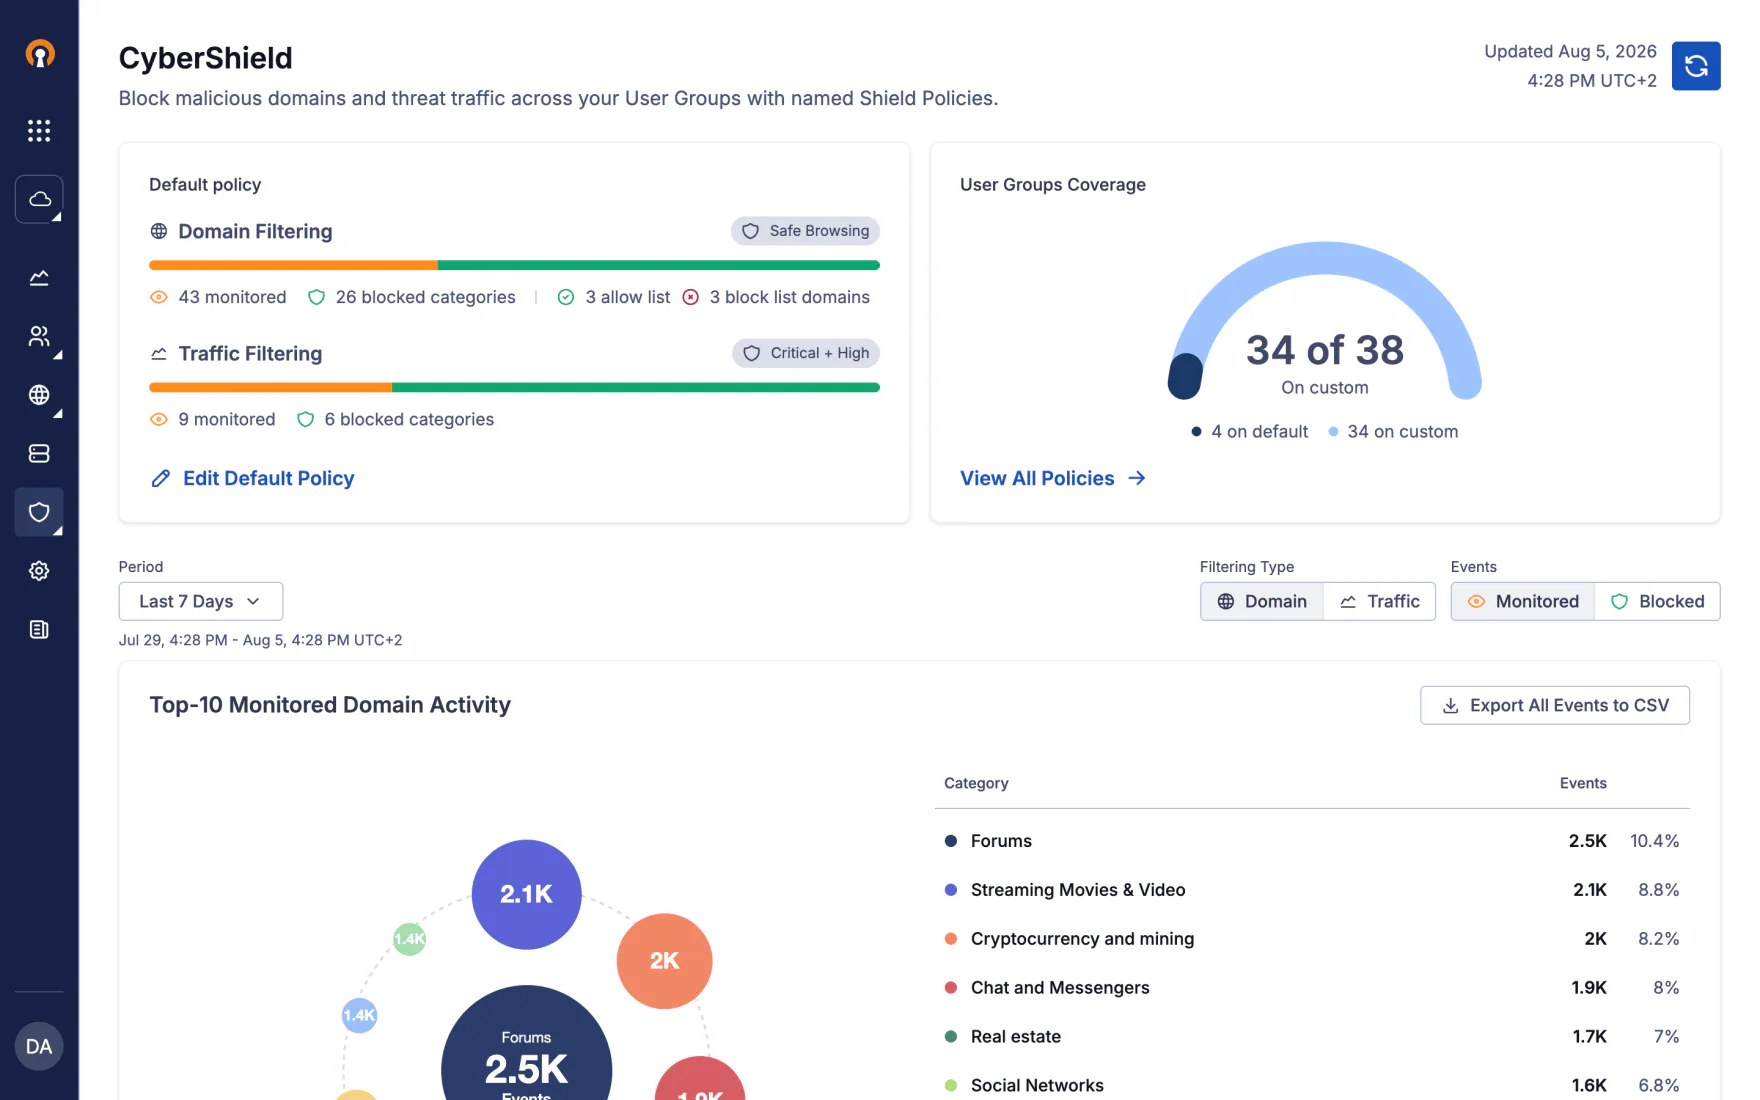Image resolution: width=1760 pixels, height=1100 pixels.
Task: Select Cryptocurrency and mining row
Action: click(x=1312, y=939)
